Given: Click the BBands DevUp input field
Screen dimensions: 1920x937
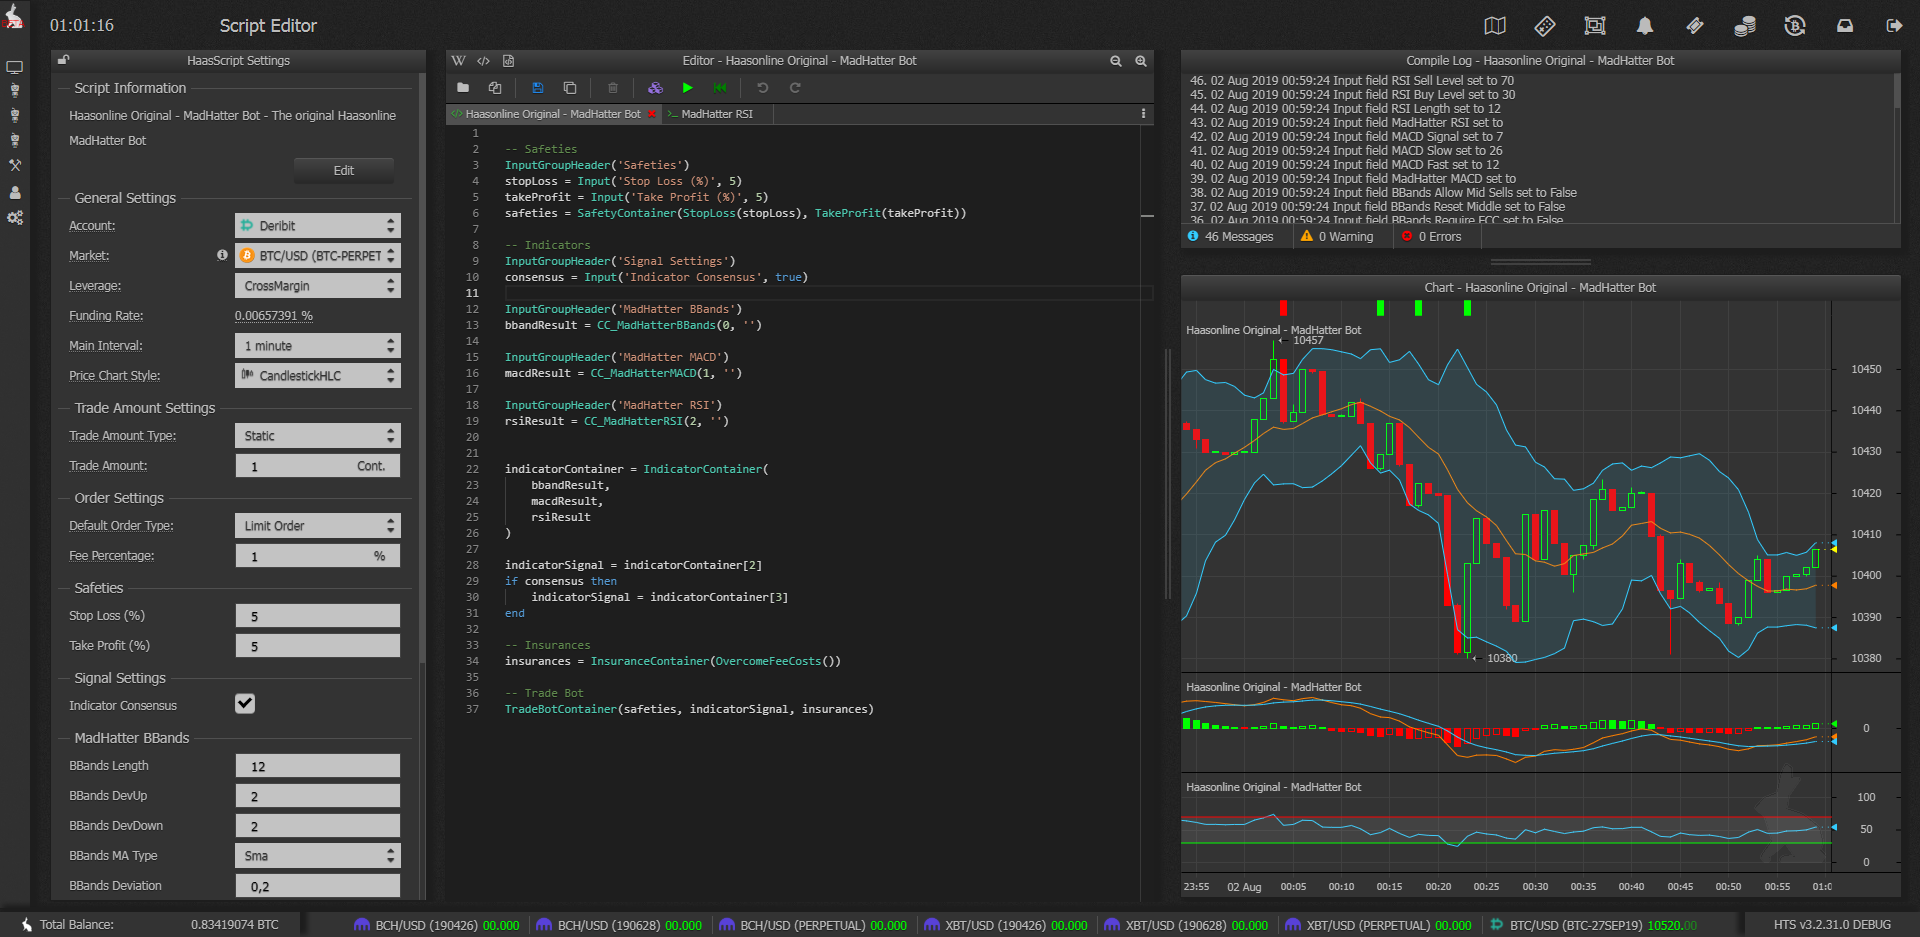Looking at the screenshot, I should point(318,796).
